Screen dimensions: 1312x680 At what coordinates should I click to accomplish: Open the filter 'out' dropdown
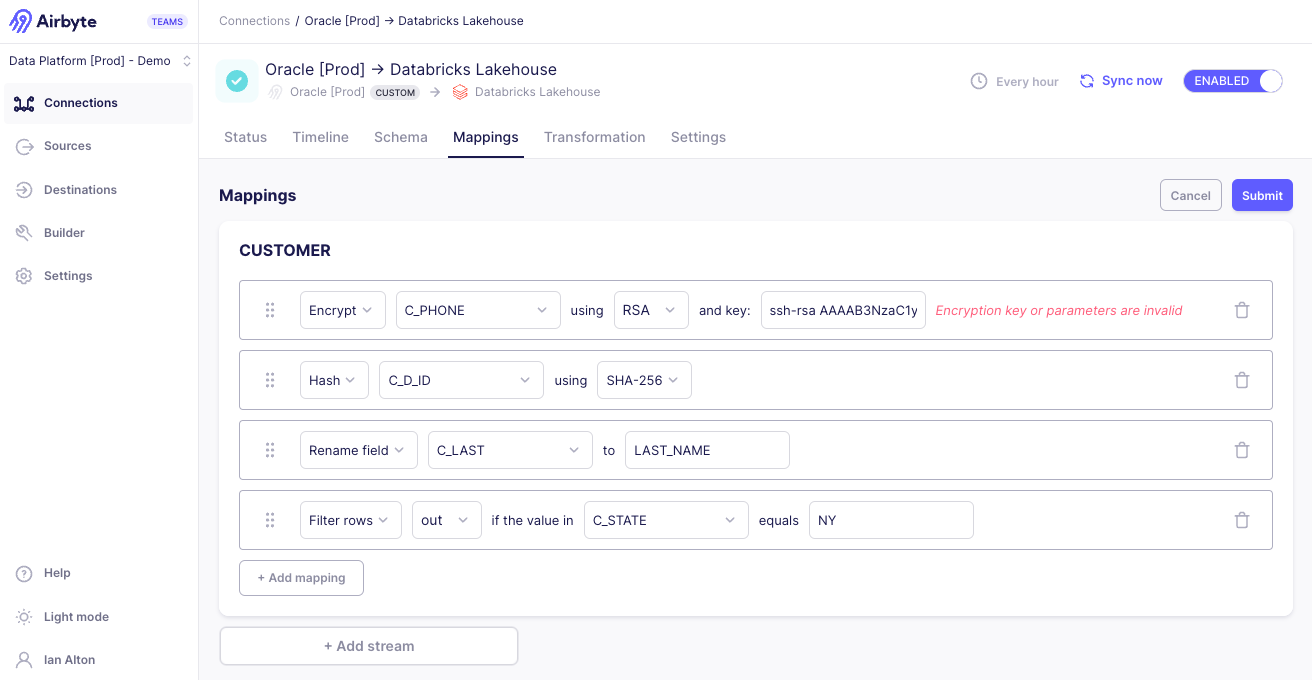click(x=447, y=520)
